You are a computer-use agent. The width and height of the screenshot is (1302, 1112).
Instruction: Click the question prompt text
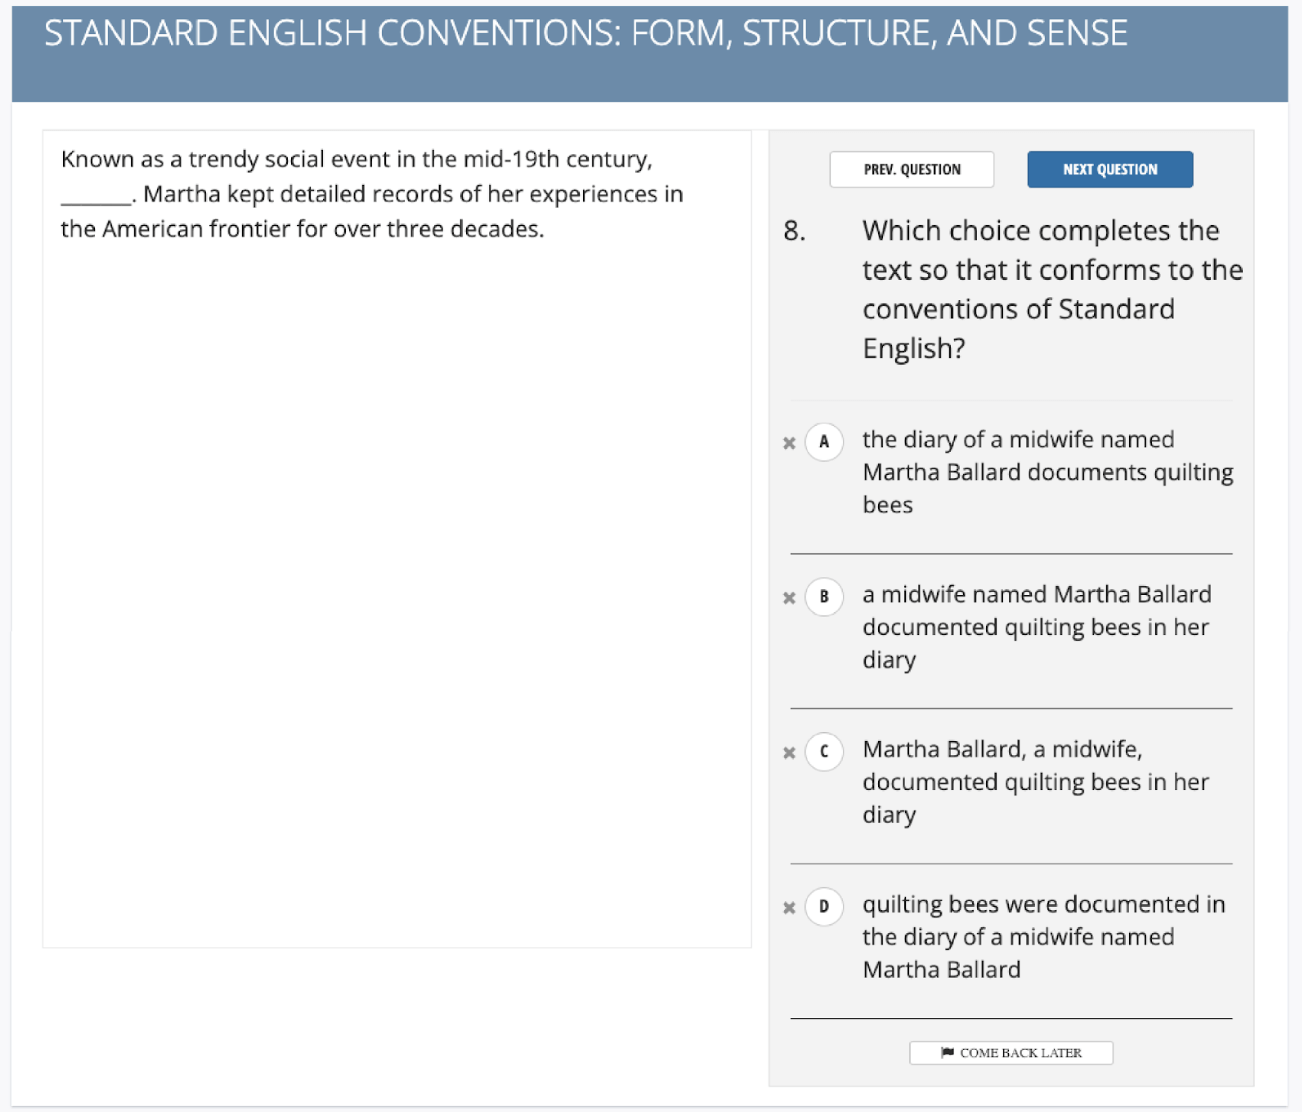[x=1050, y=289]
